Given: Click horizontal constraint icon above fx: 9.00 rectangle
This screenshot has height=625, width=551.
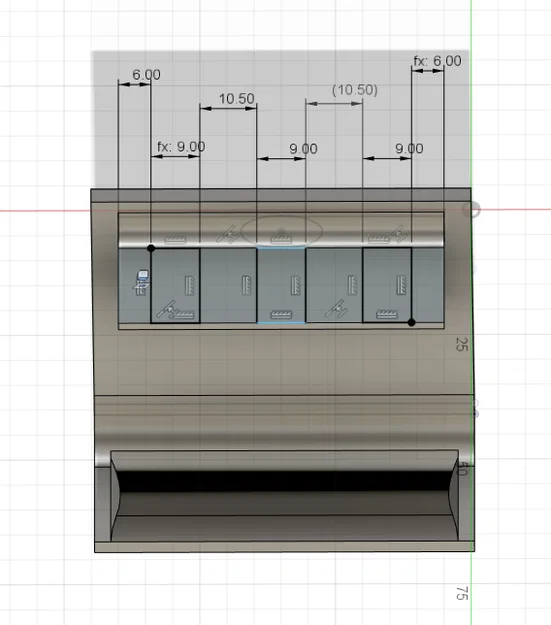Looking at the screenshot, I should point(175,240).
